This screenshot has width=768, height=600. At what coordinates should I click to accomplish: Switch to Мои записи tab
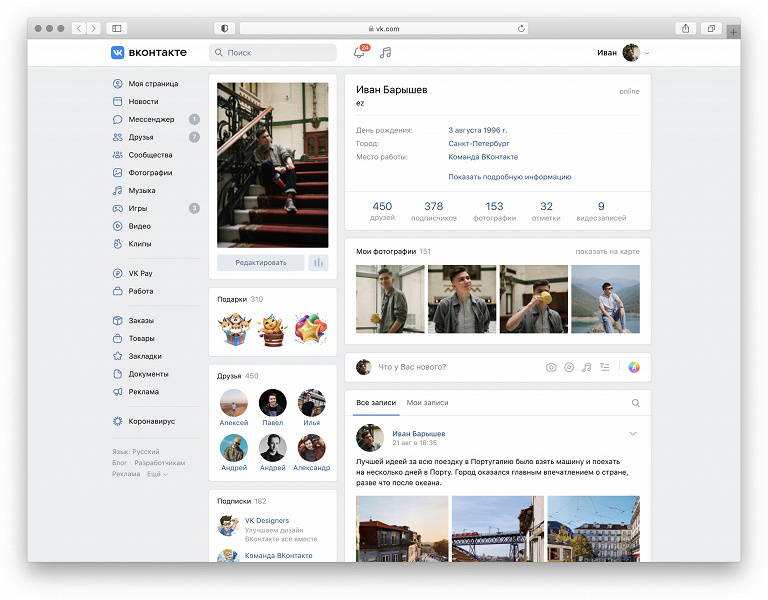tap(427, 403)
